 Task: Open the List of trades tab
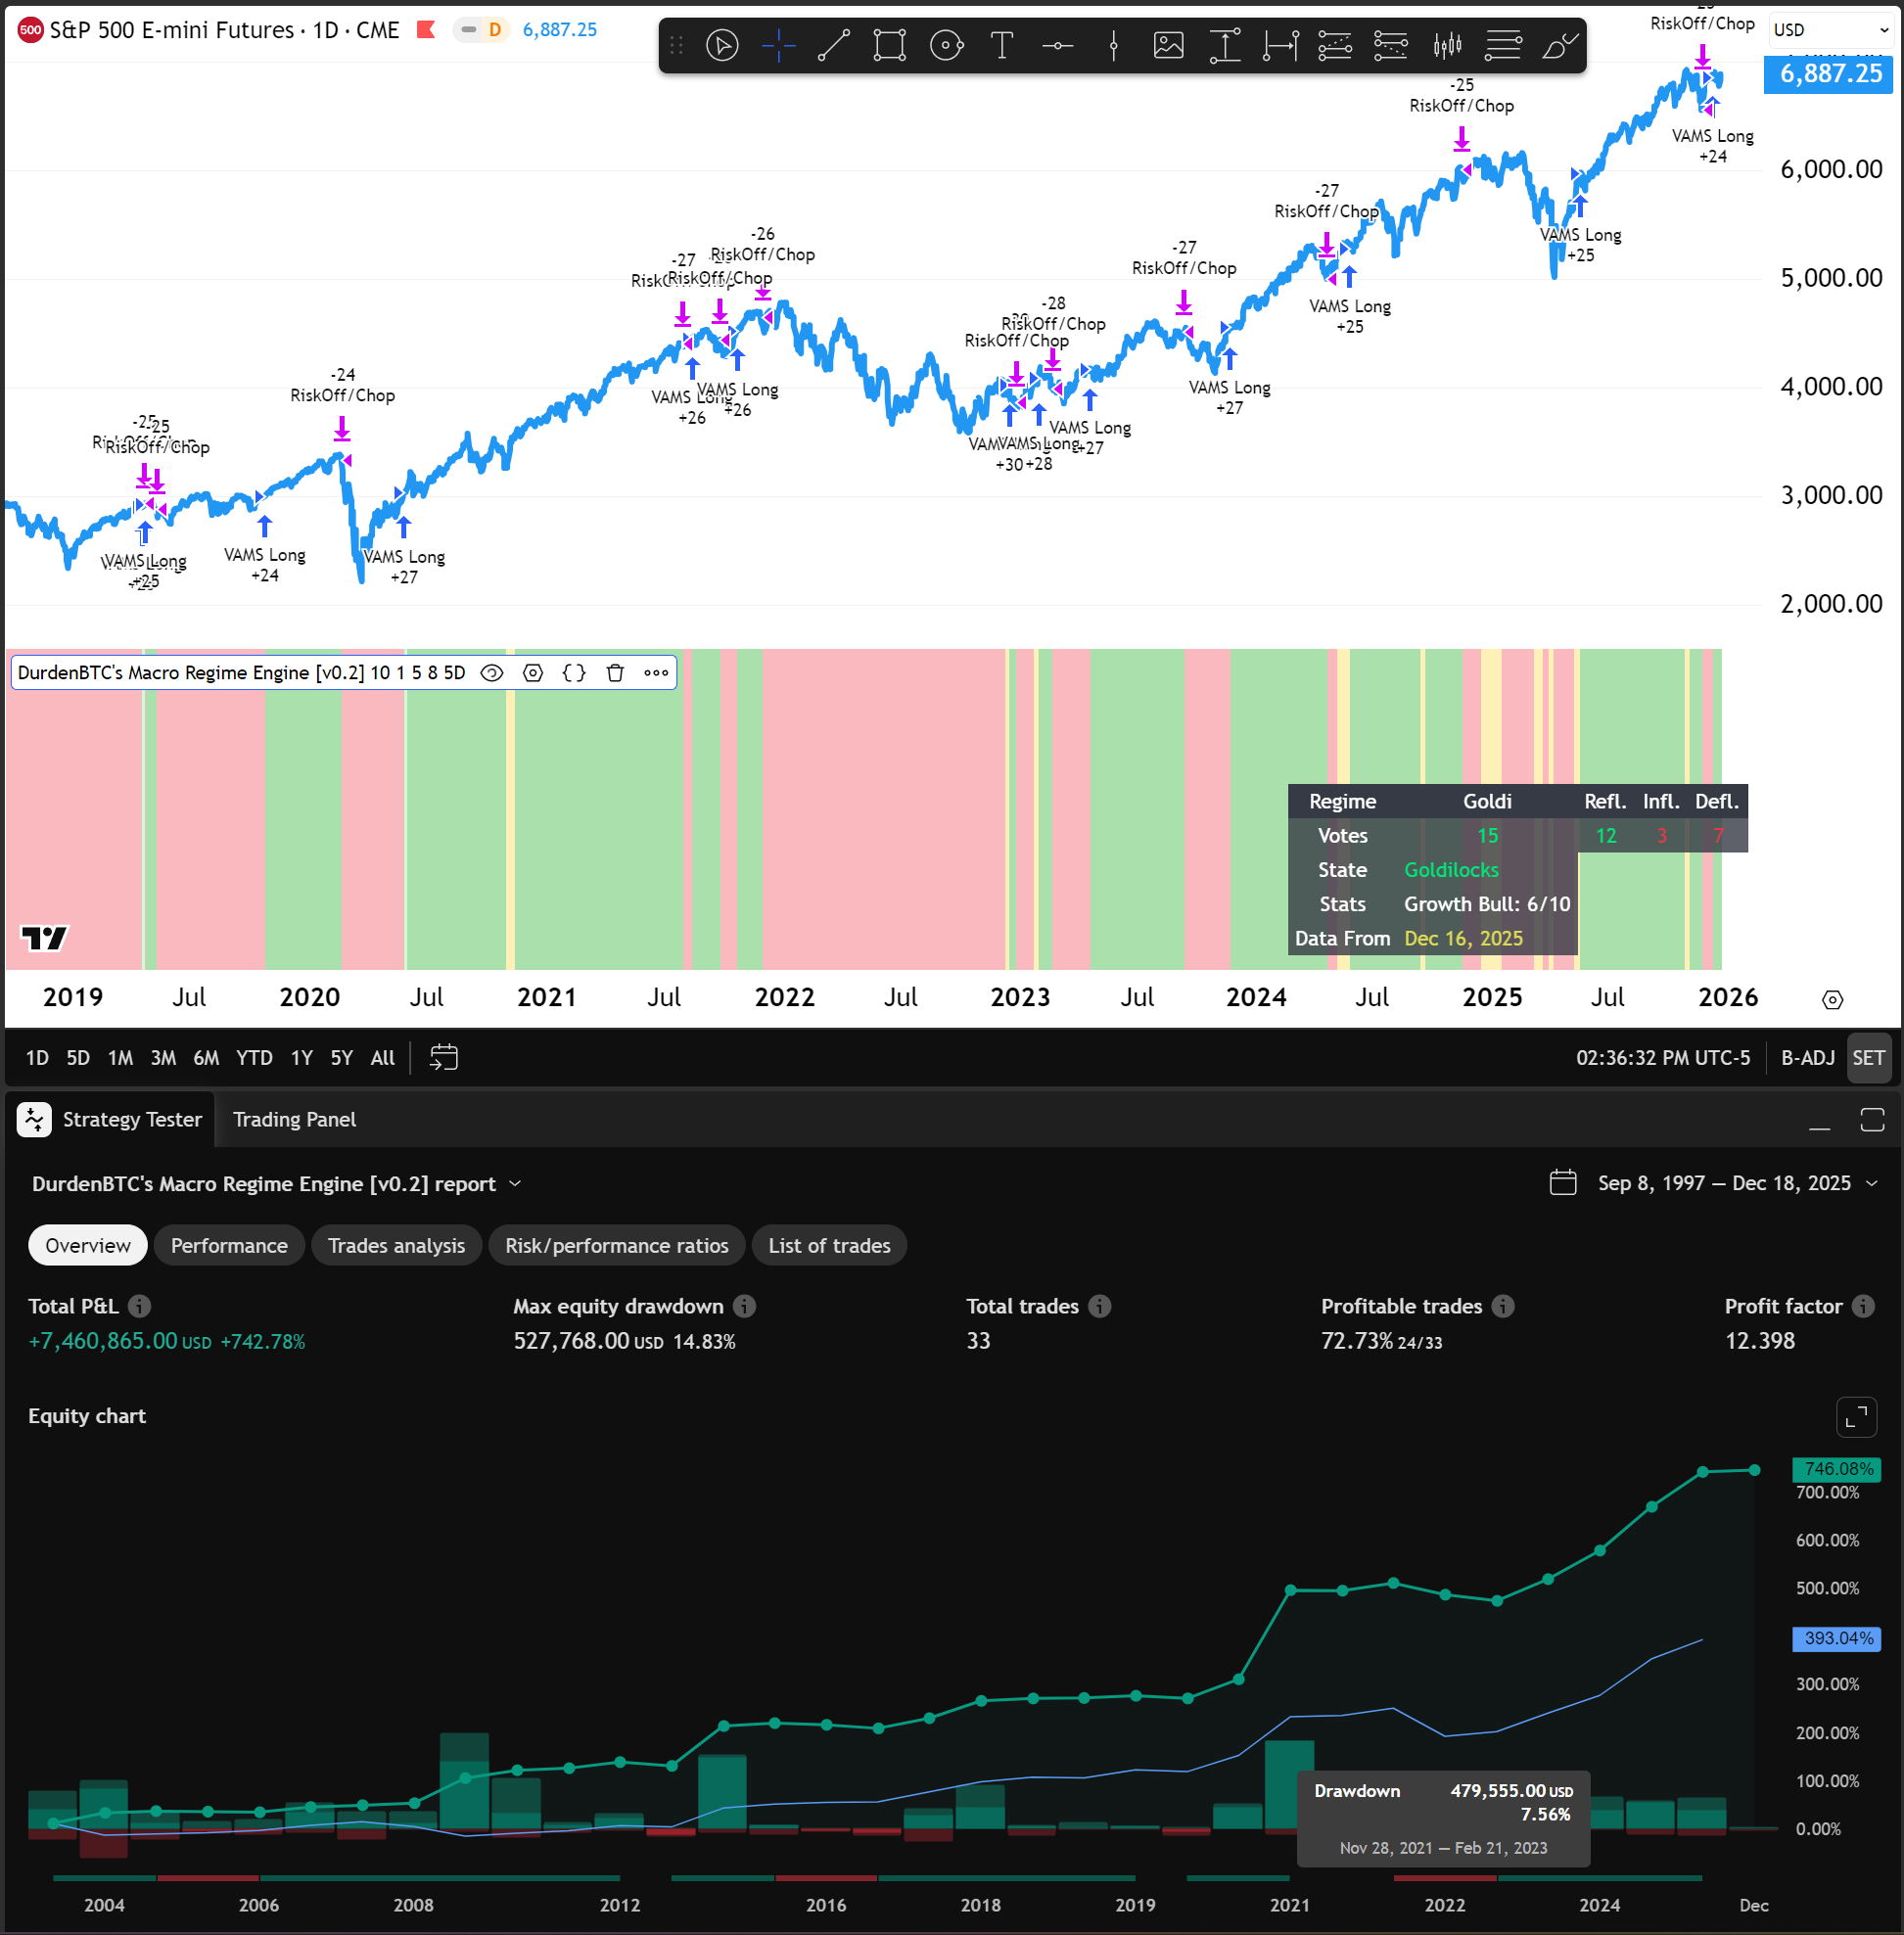[829, 1245]
